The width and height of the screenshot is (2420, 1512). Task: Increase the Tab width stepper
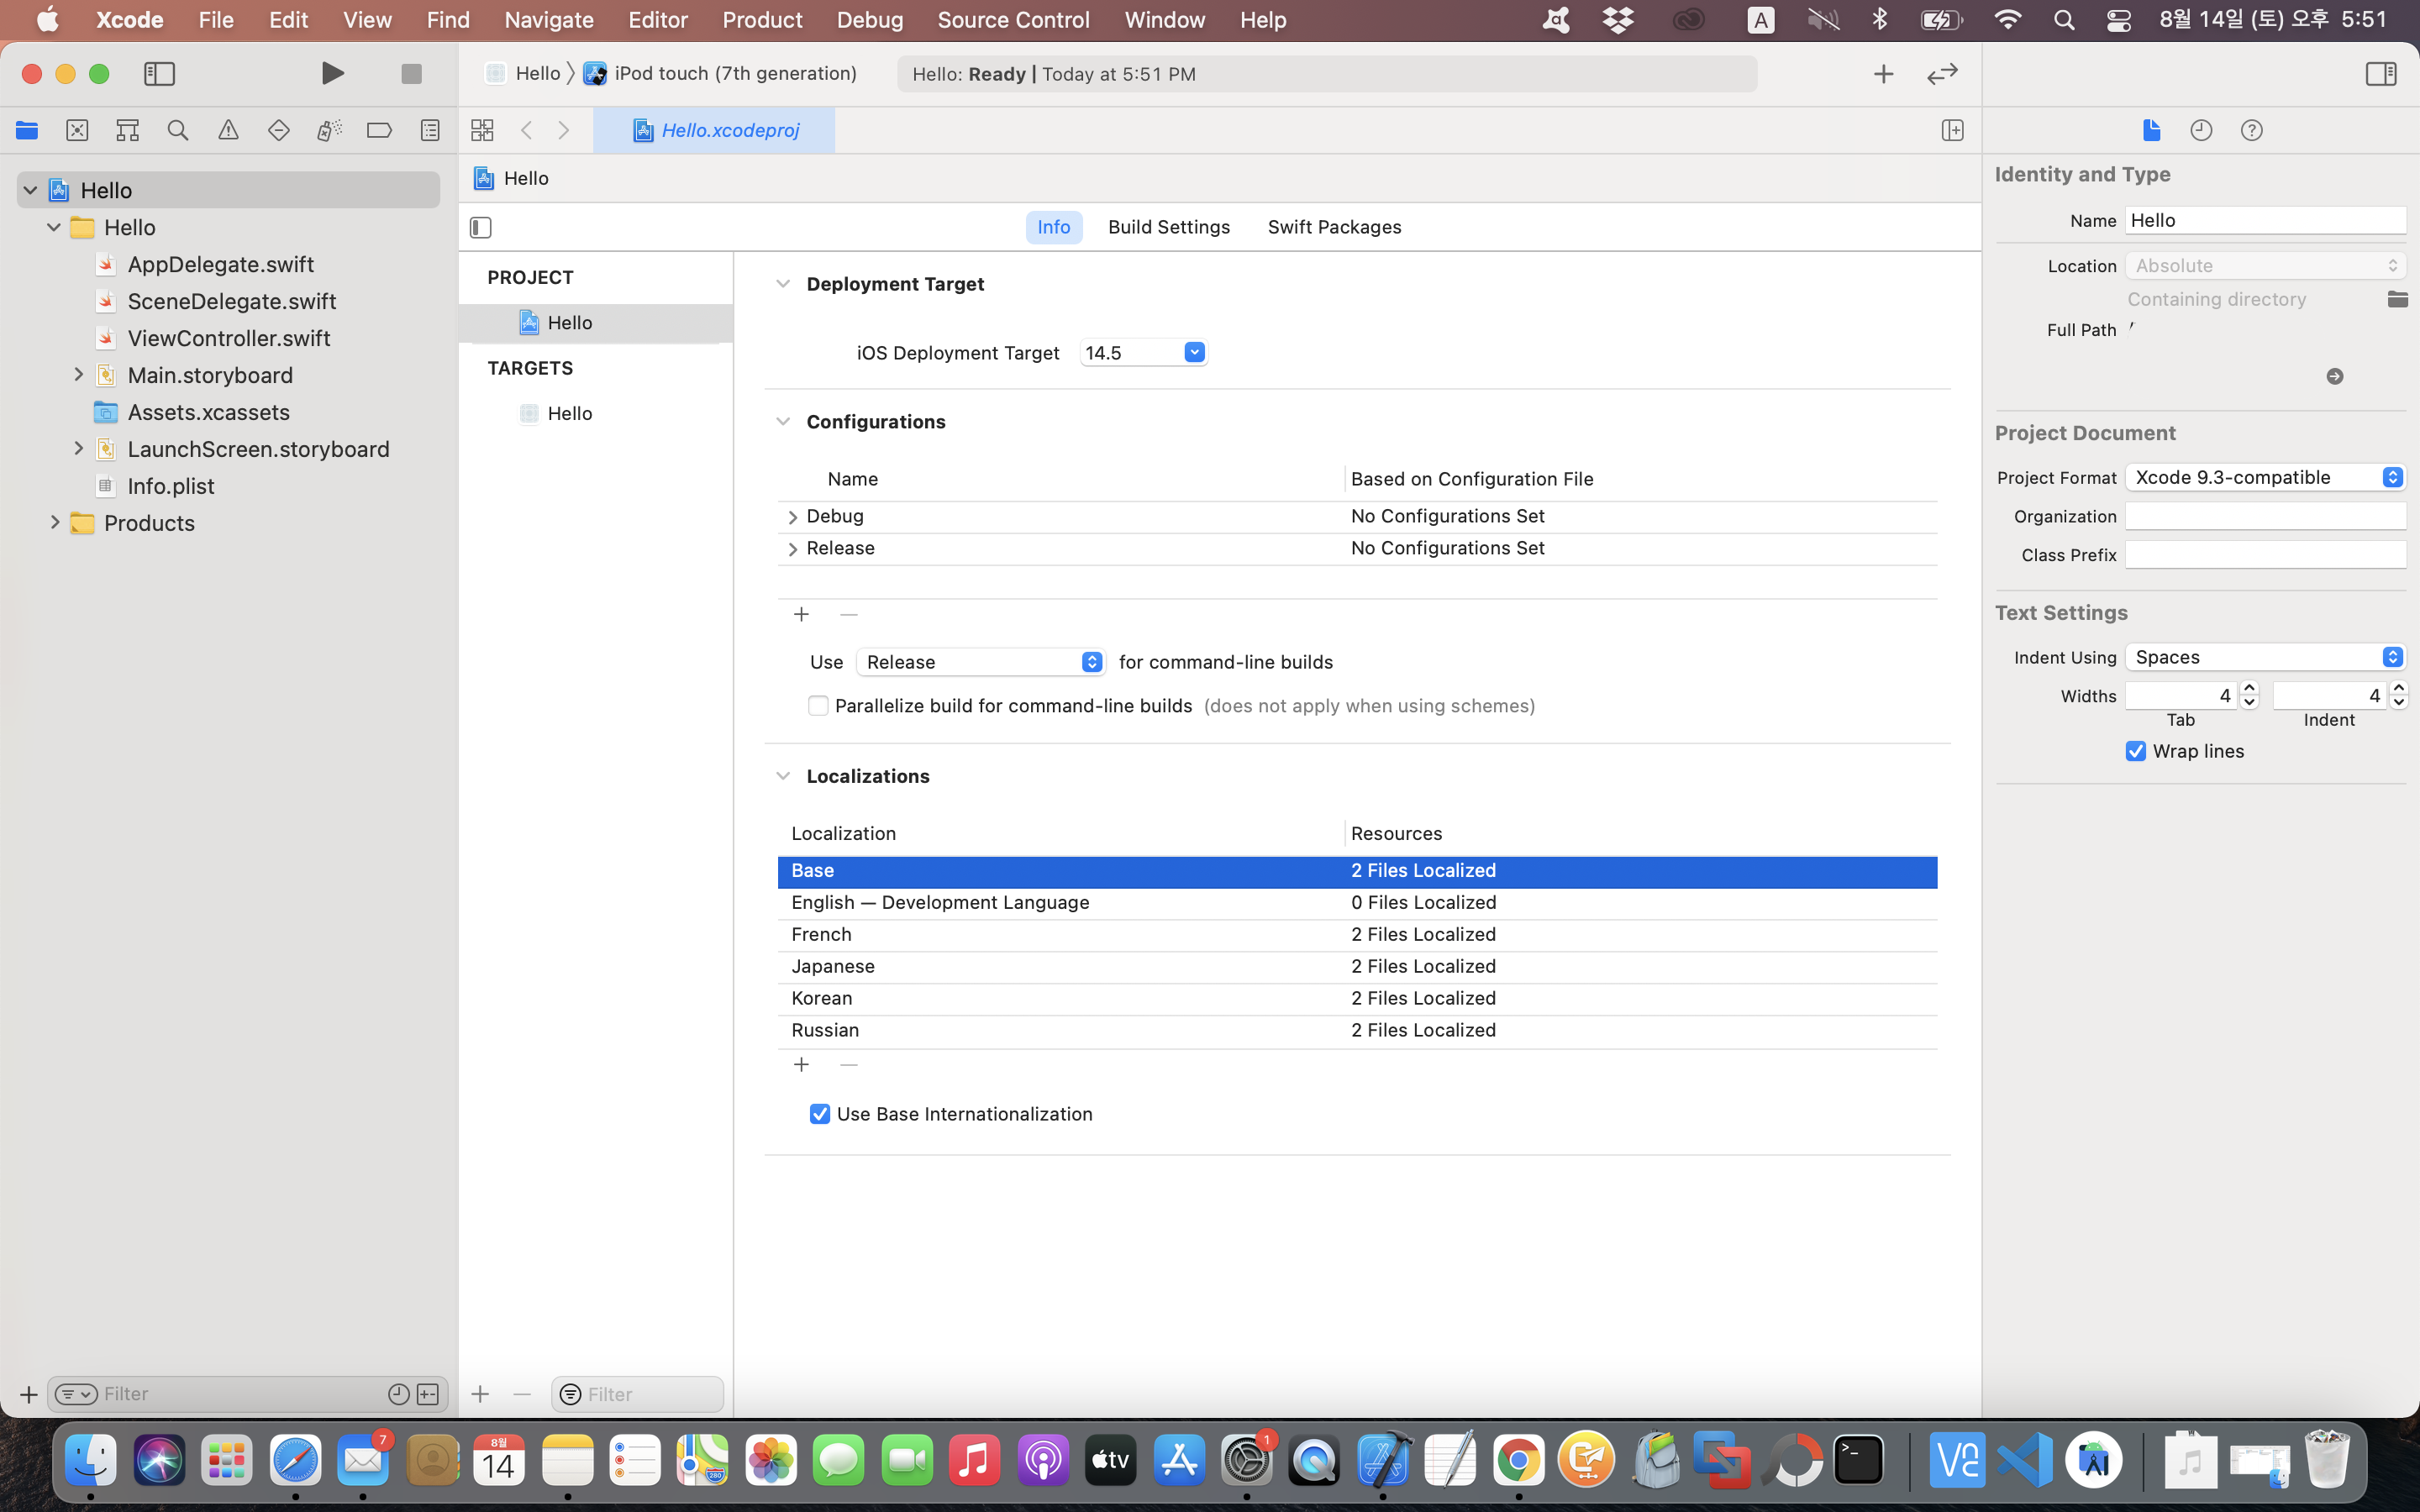click(x=2250, y=688)
